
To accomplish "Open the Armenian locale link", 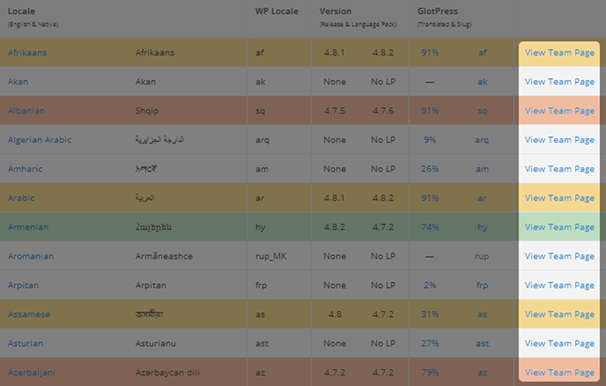I will click(x=28, y=227).
